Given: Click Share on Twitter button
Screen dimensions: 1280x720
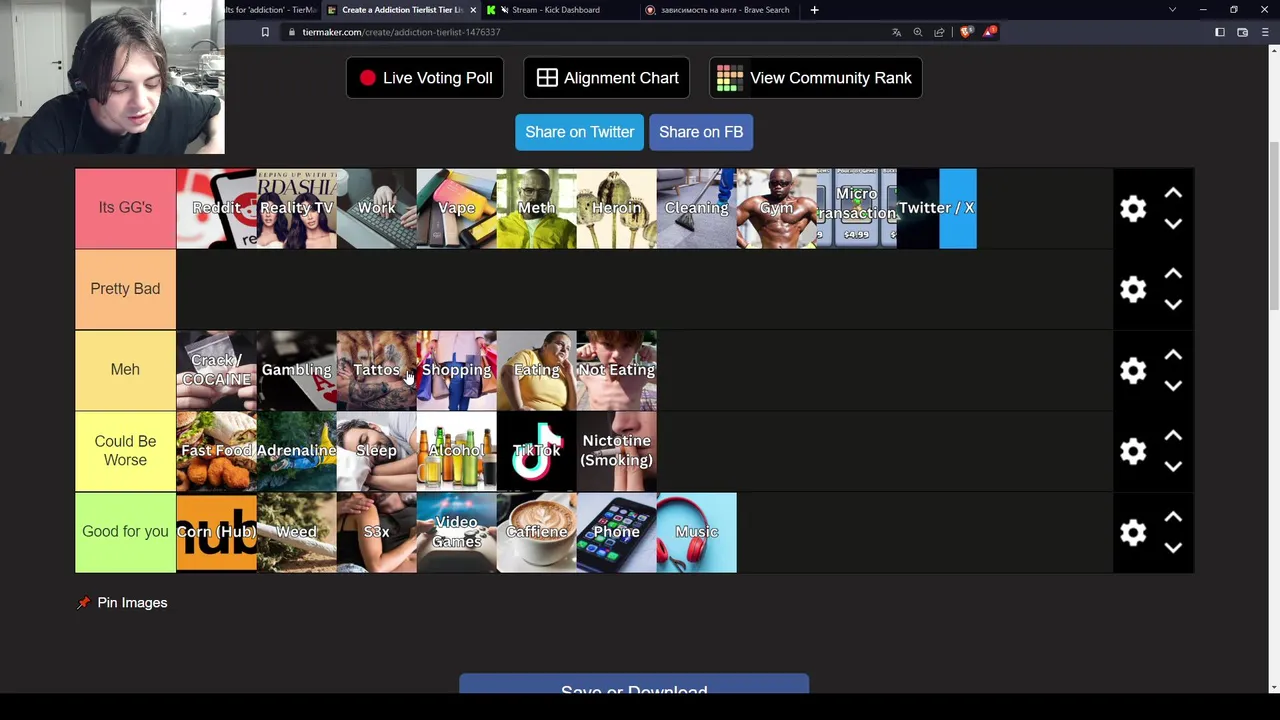Looking at the screenshot, I should click(x=580, y=132).
